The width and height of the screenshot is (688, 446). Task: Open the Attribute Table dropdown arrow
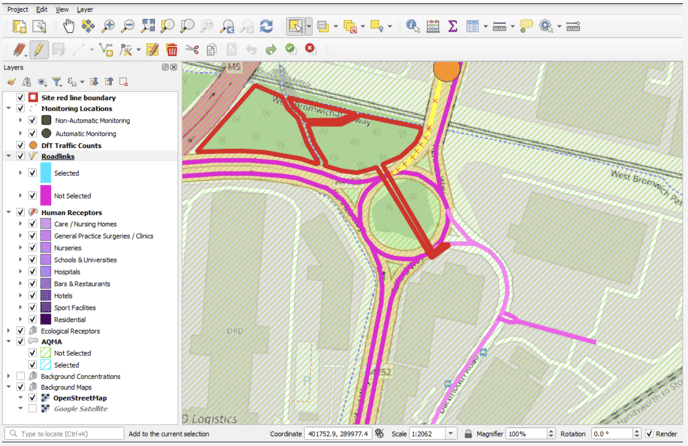[485, 26]
